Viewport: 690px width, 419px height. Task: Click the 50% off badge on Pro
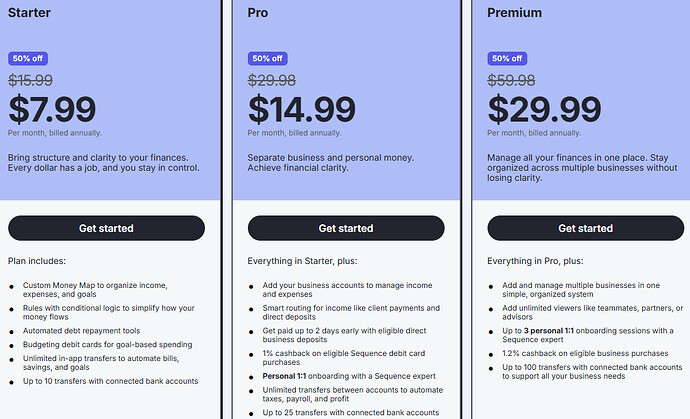coord(267,58)
